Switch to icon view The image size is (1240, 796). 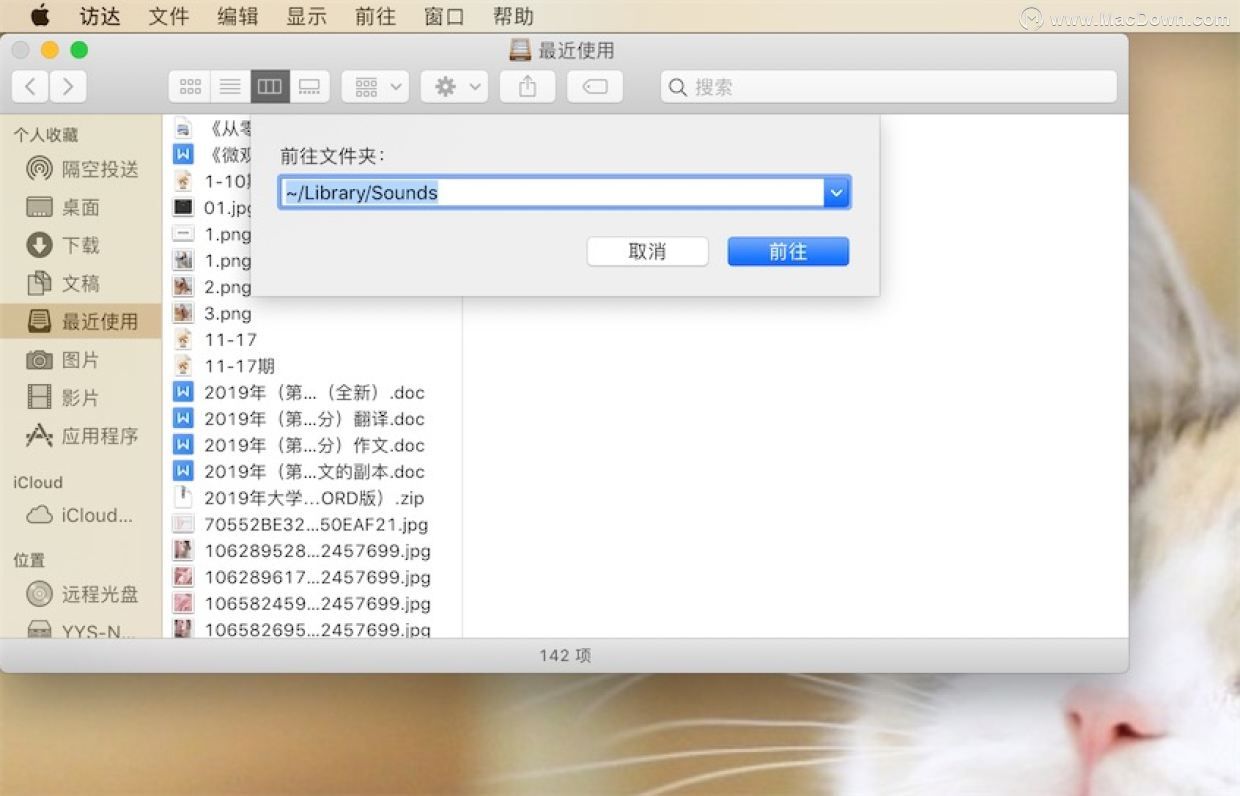coord(190,87)
